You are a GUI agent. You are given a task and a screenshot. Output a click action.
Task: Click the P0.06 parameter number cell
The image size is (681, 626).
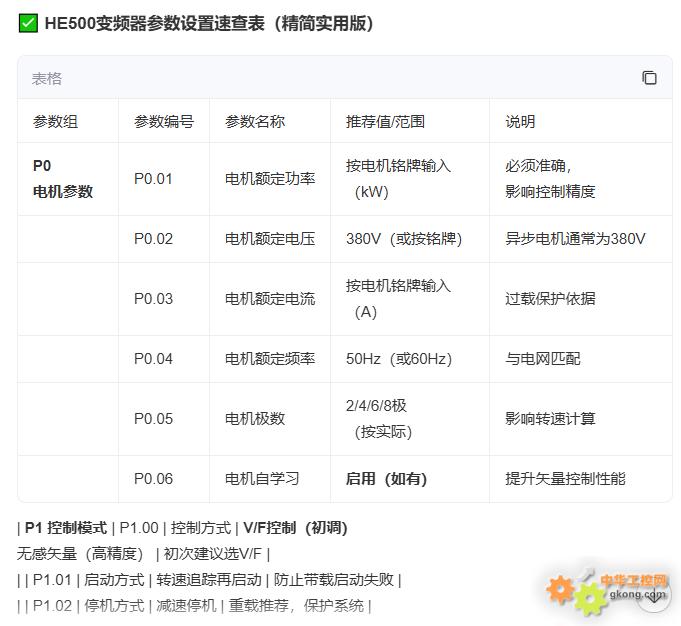click(153, 478)
